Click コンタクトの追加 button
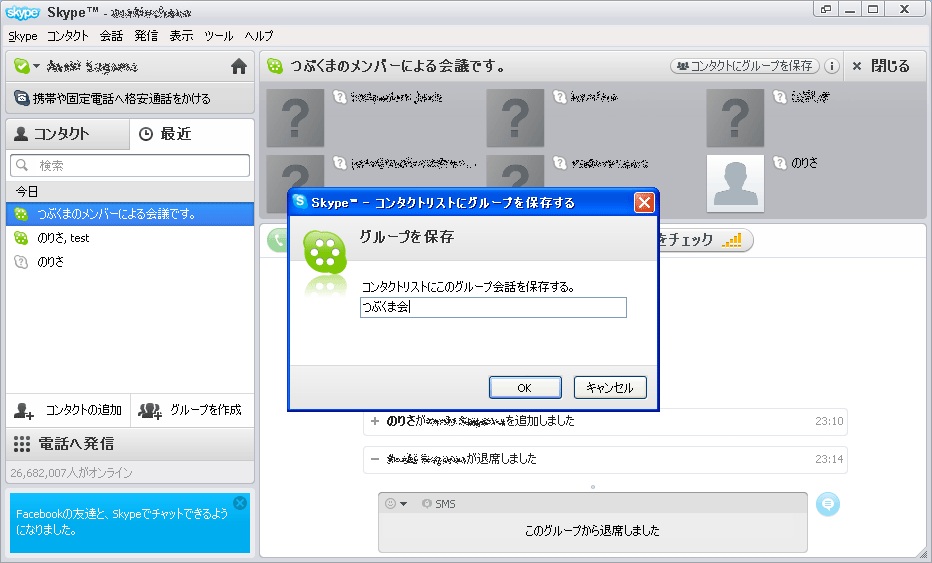 point(68,410)
